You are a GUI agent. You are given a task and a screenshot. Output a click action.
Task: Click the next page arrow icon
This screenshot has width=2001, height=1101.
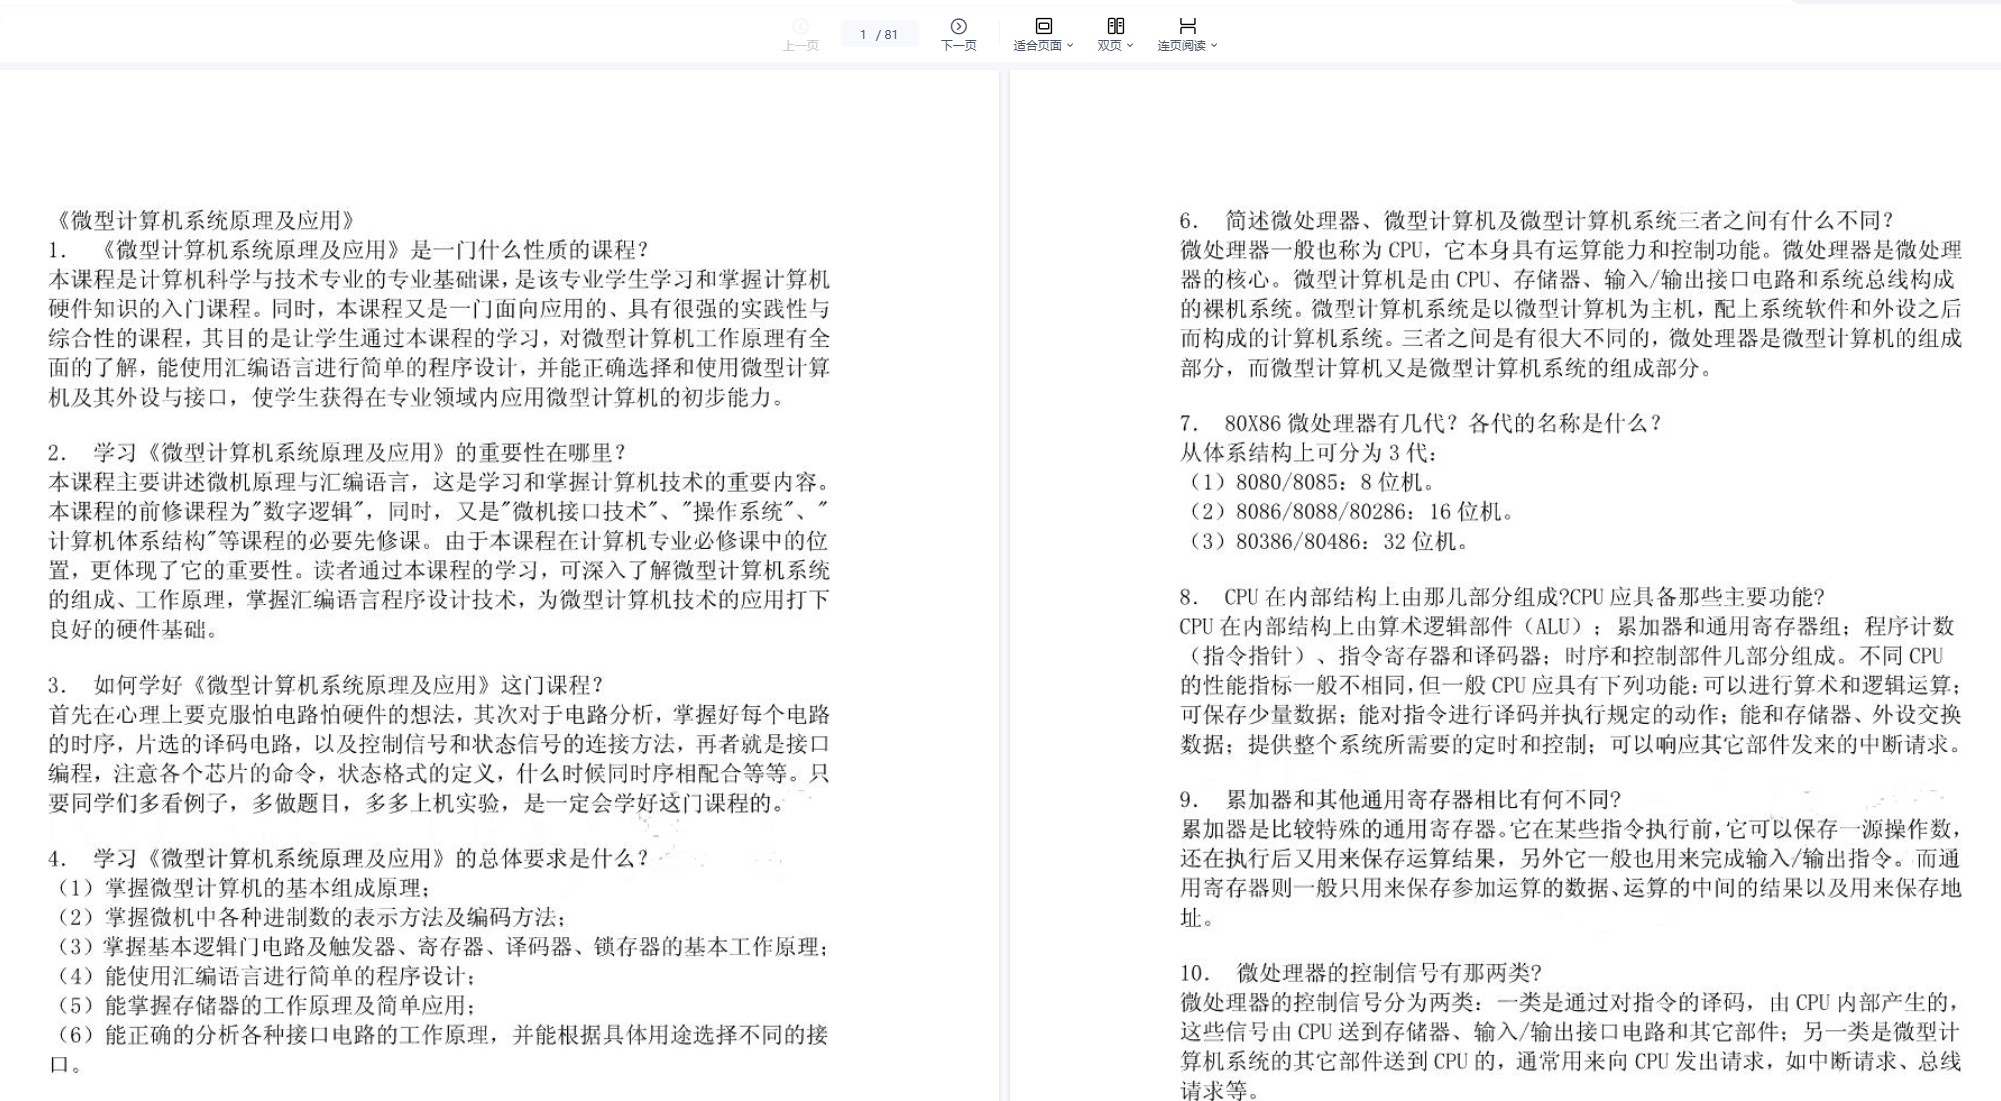coord(958,26)
